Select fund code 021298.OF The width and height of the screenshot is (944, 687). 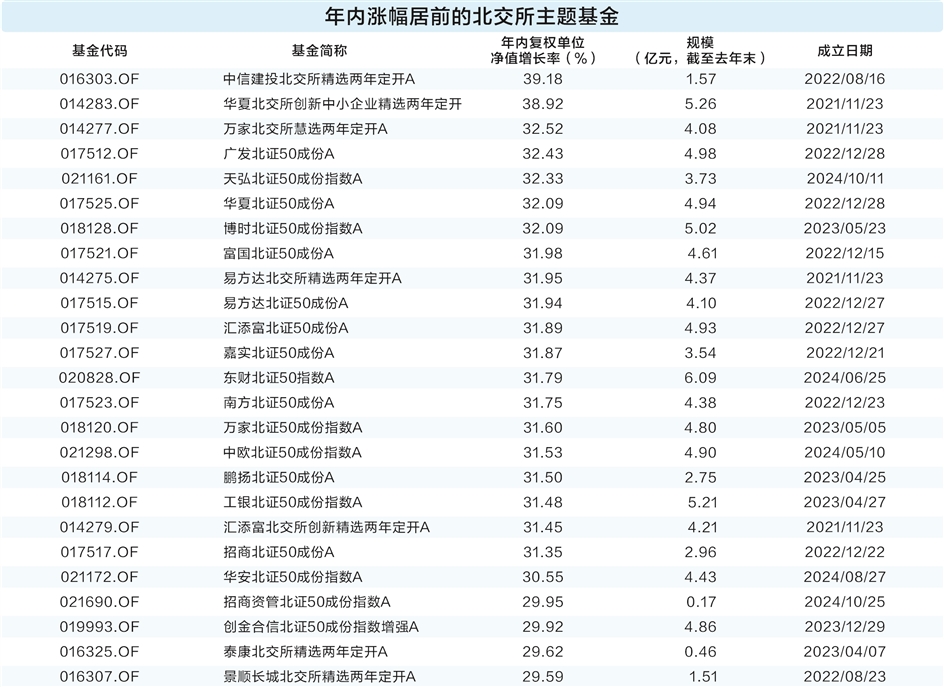pos(99,452)
